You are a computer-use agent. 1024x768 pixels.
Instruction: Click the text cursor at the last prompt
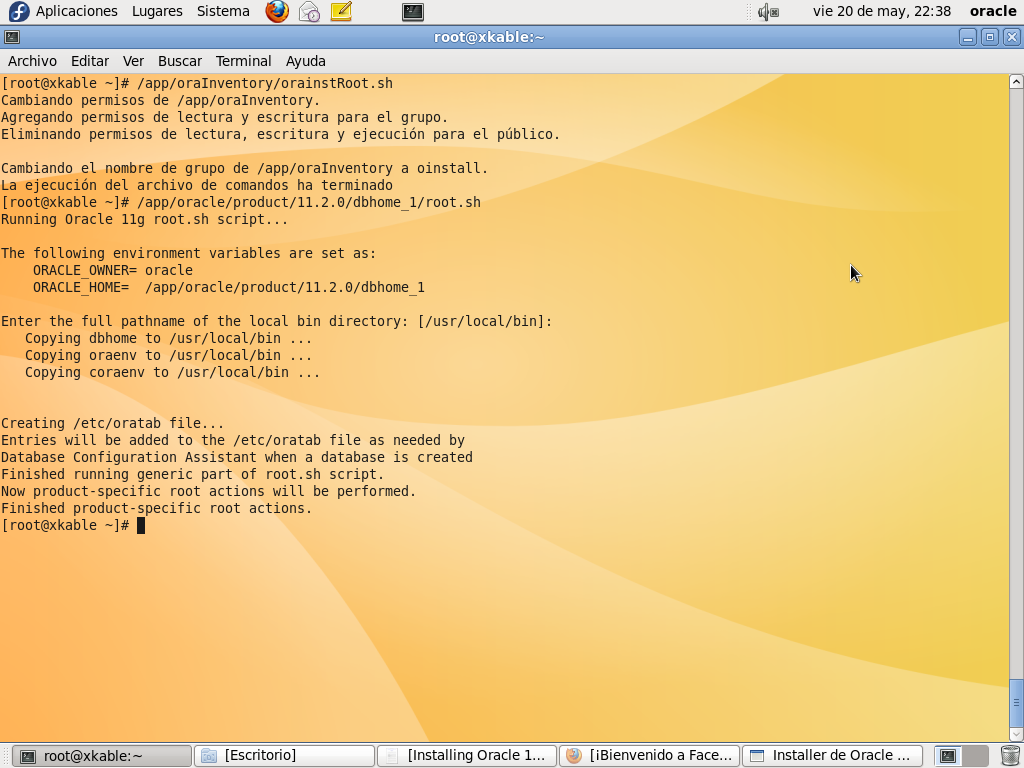coord(141,526)
